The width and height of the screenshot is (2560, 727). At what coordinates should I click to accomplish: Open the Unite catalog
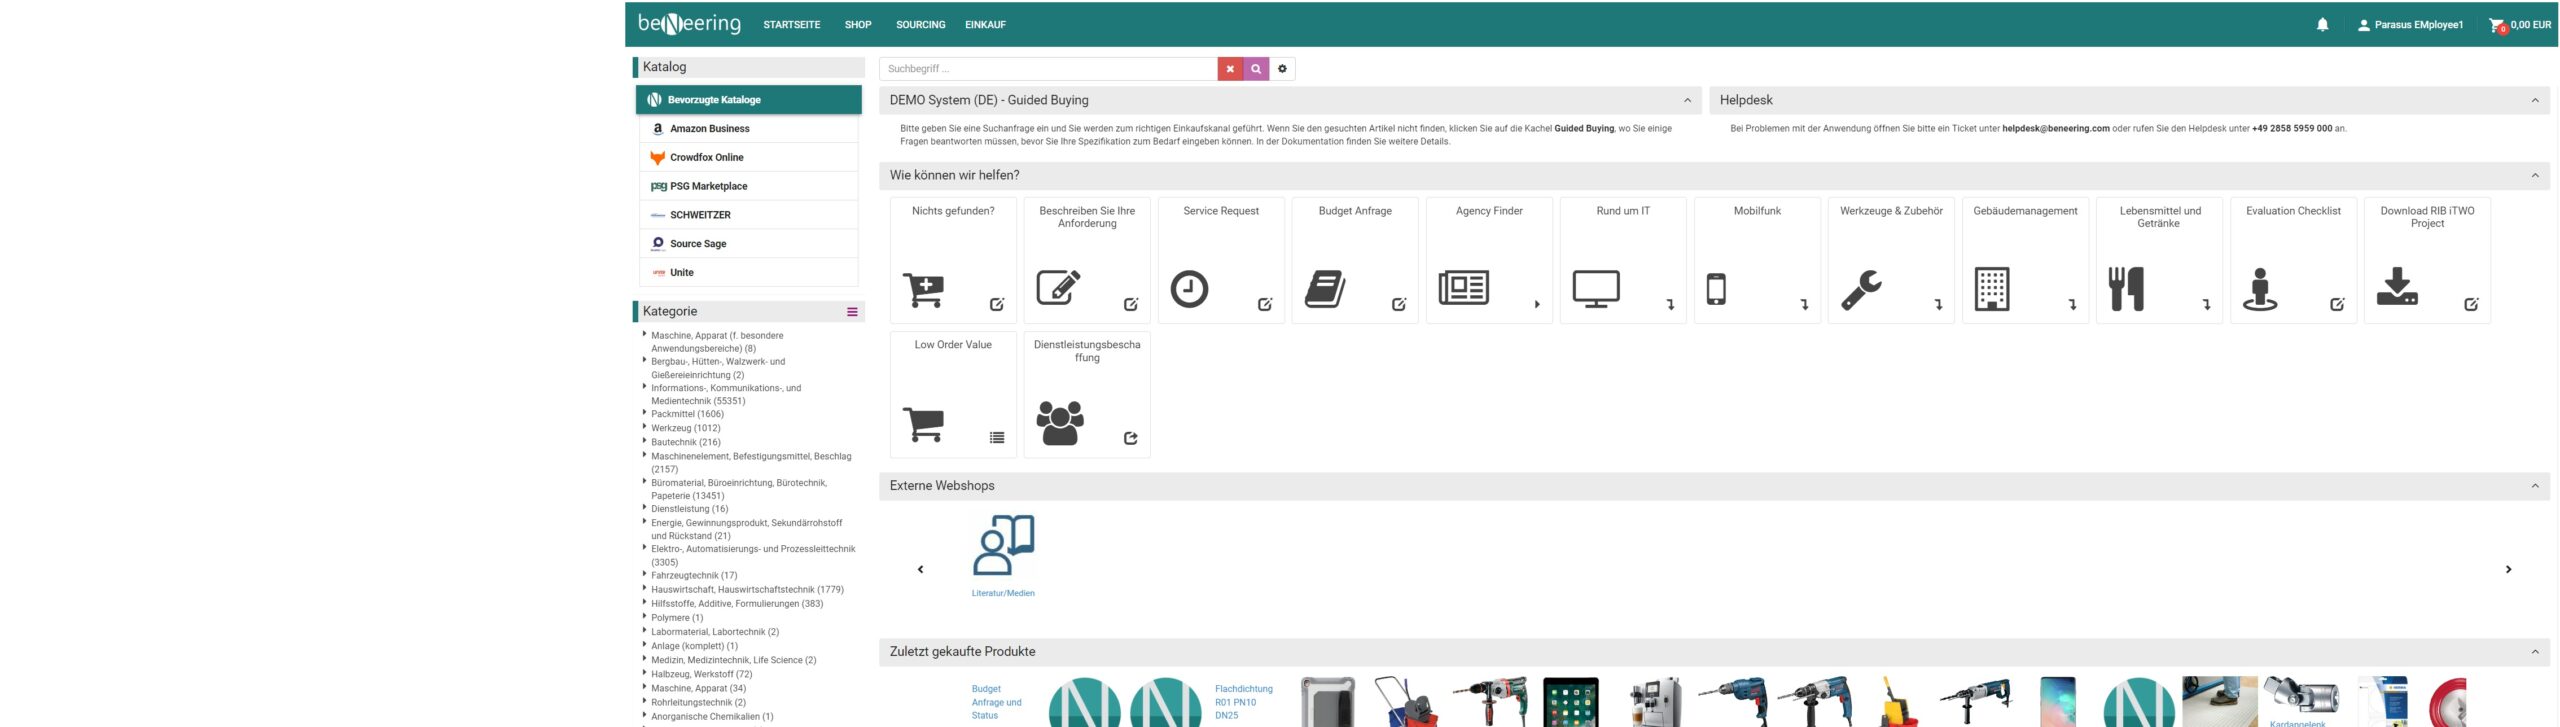point(749,273)
